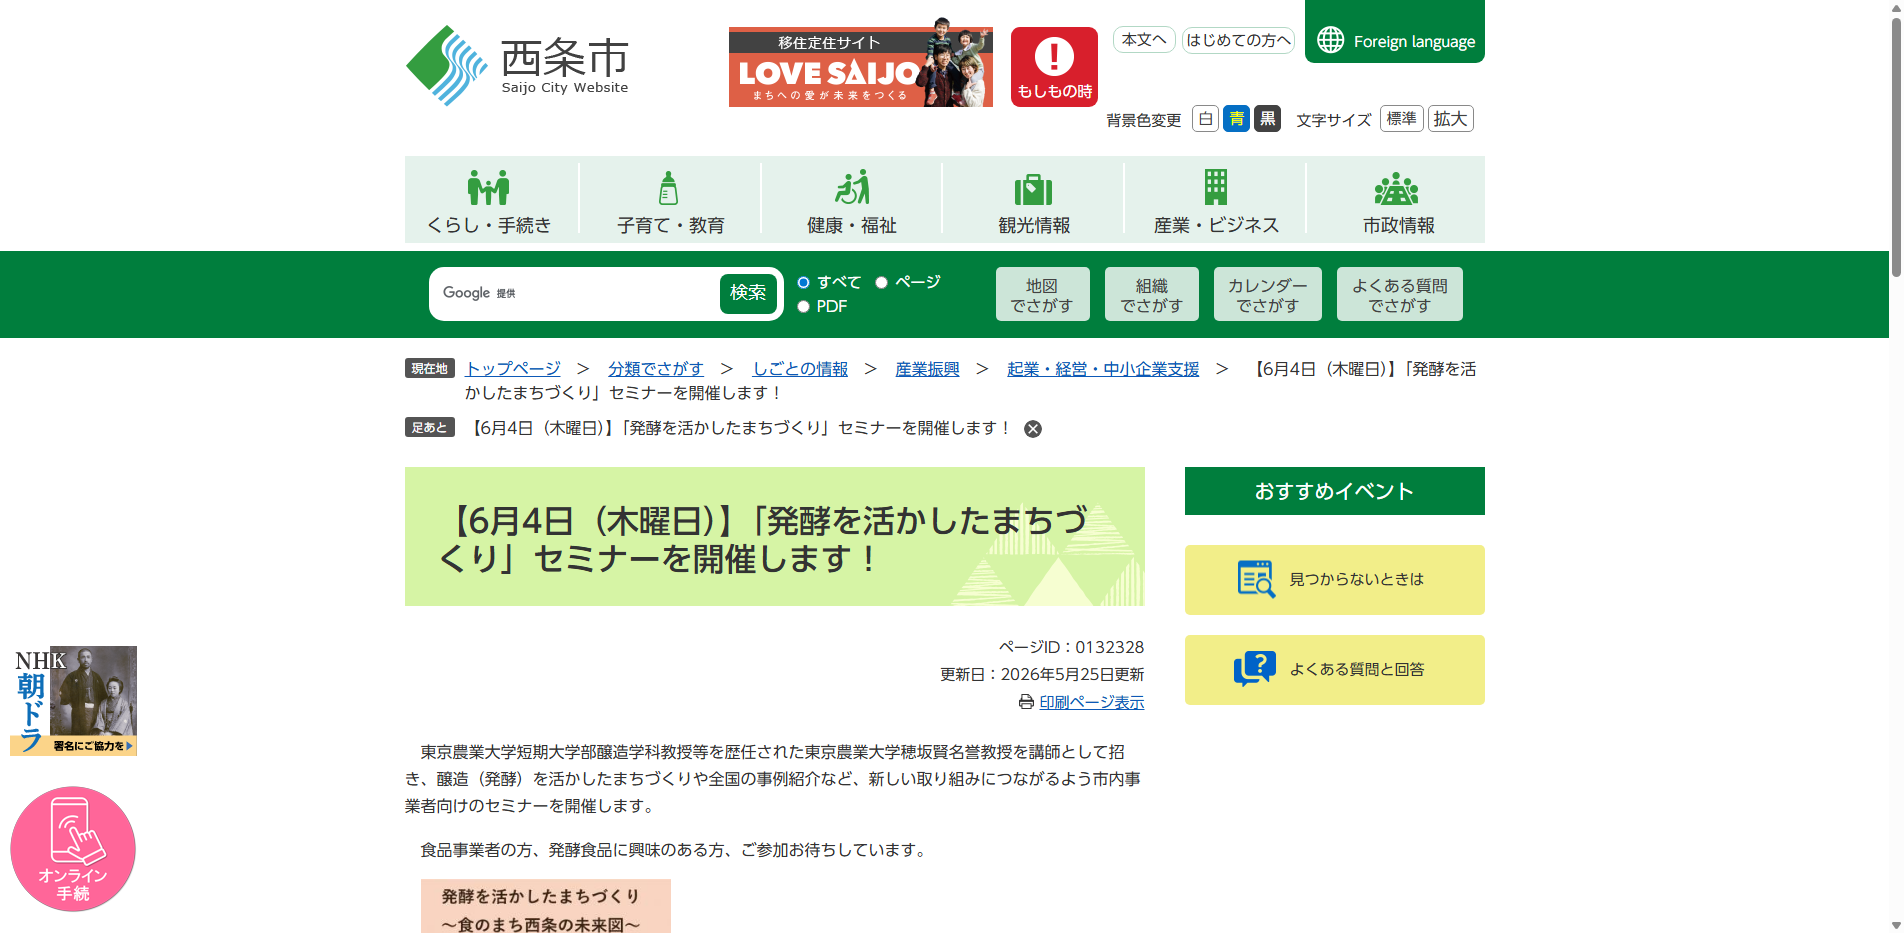This screenshot has height=933, width=1904.
Task: Click the Saijo City logo
Action: [517, 66]
